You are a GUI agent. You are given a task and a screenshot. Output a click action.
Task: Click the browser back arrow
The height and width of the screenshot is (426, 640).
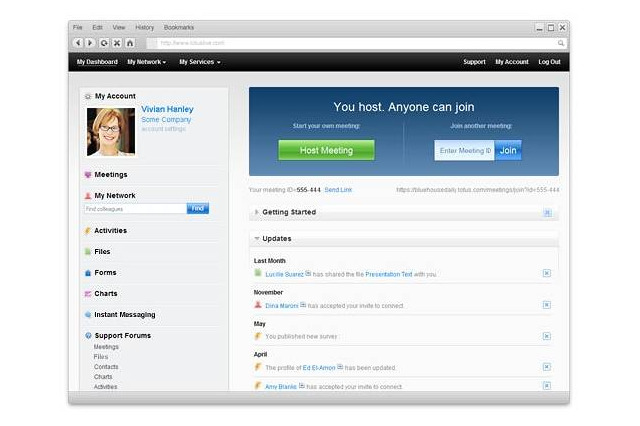click(78, 43)
